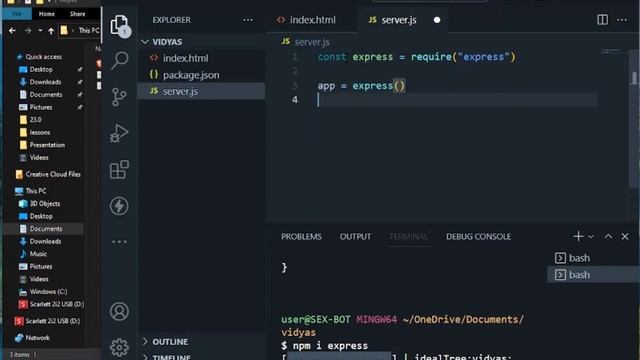Create a new terminal with plus icon

(x=578, y=236)
